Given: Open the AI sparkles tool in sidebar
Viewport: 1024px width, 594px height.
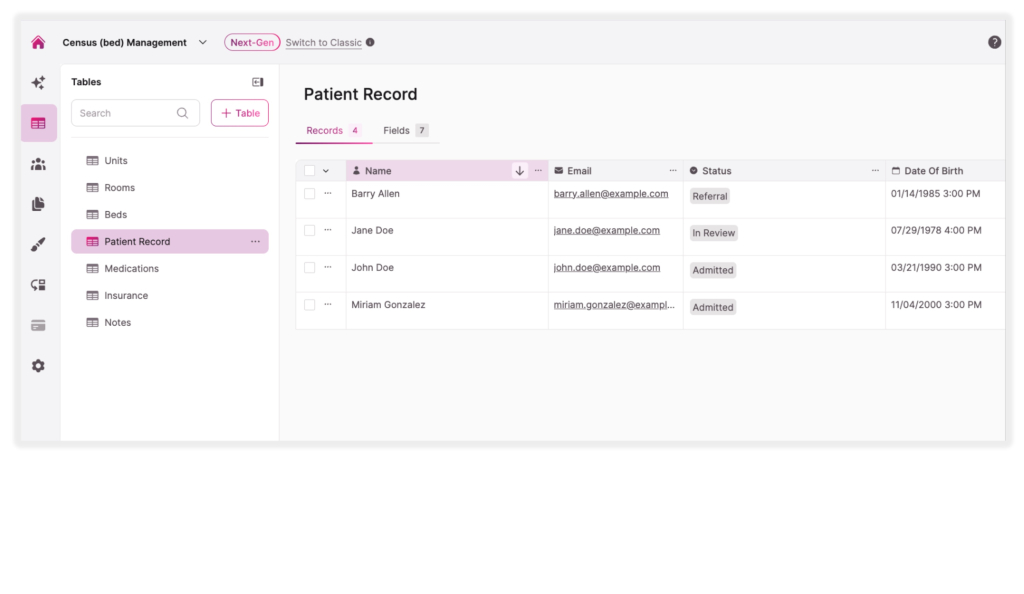Looking at the screenshot, I should [x=38, y=82].
